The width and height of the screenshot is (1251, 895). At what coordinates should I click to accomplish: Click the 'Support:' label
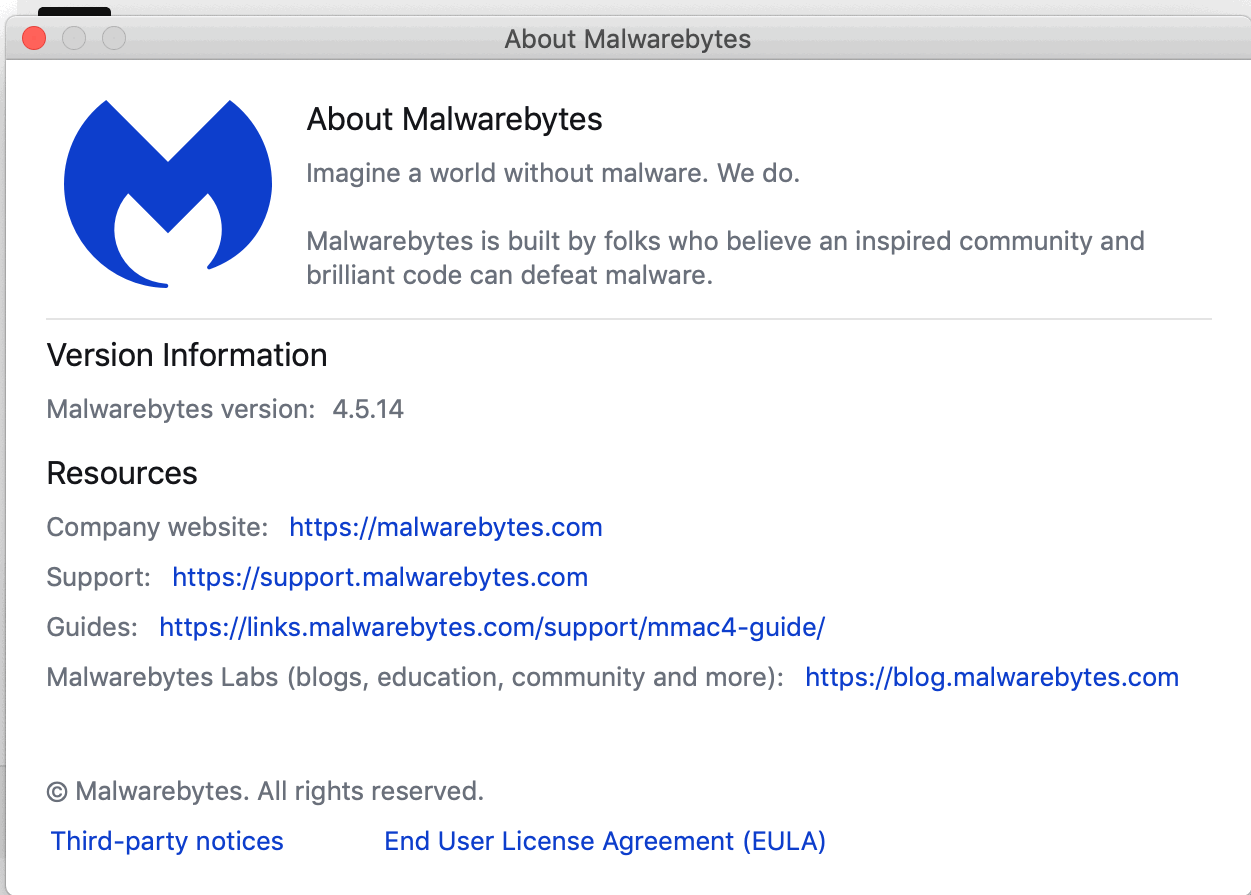tap(98, 577)
